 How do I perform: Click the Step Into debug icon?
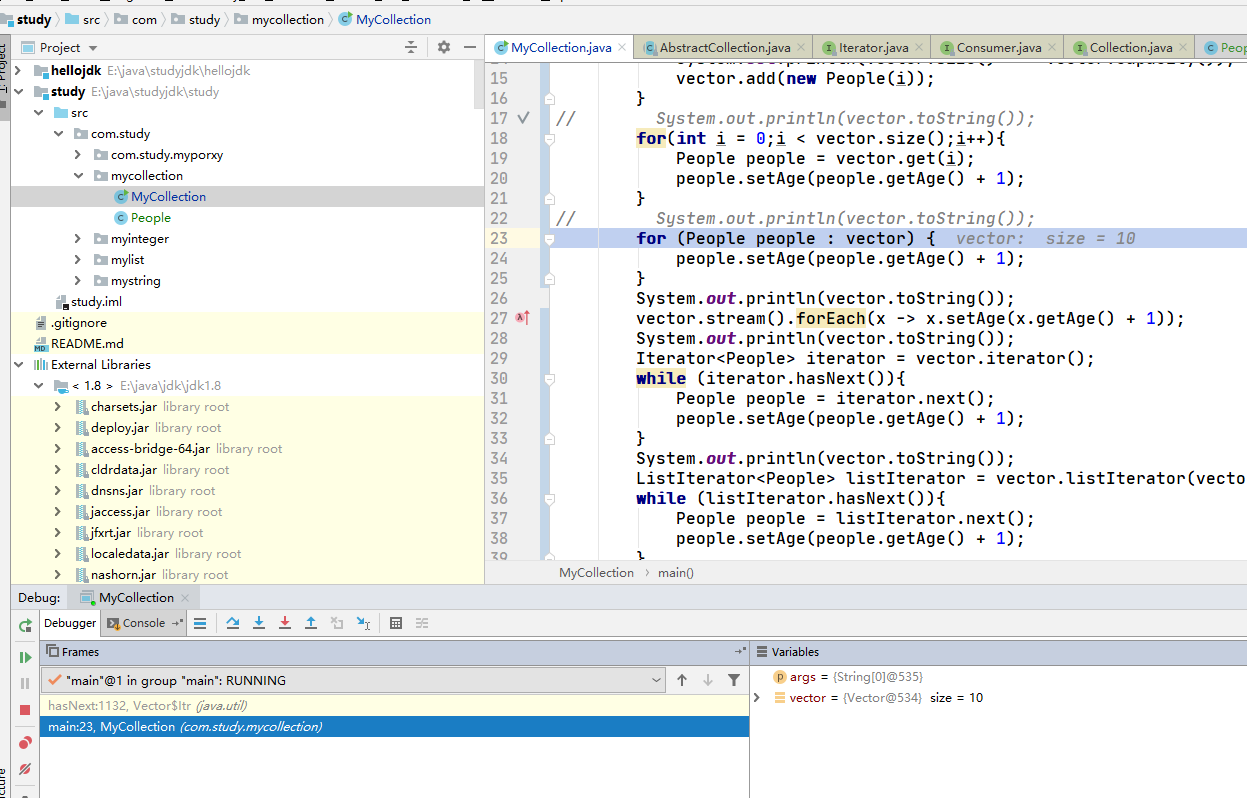pos(259,623)
